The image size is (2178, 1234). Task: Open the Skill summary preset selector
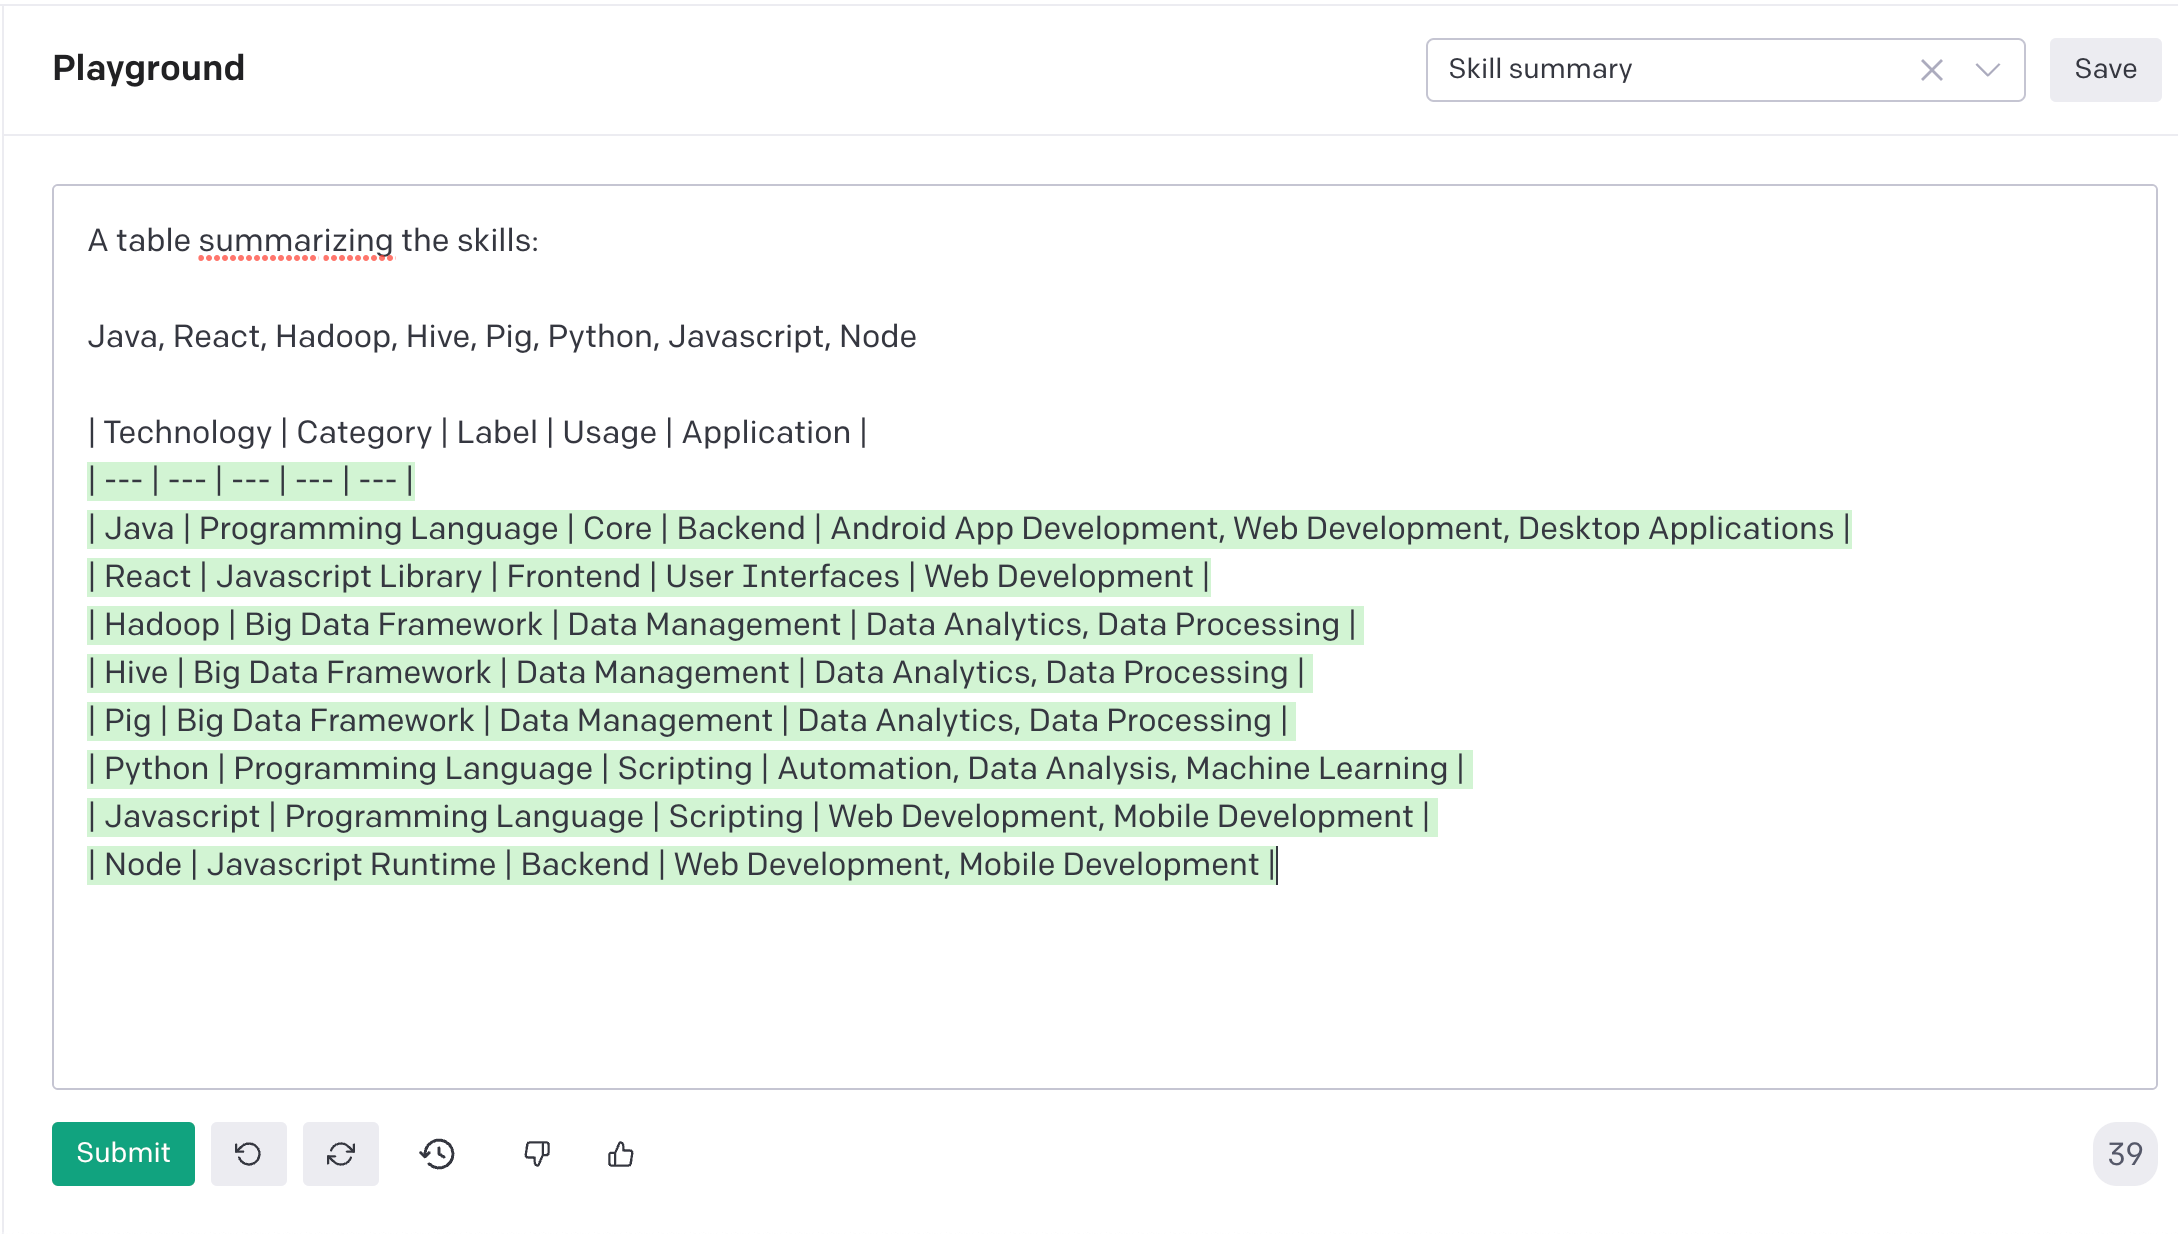click(1700, 69)
